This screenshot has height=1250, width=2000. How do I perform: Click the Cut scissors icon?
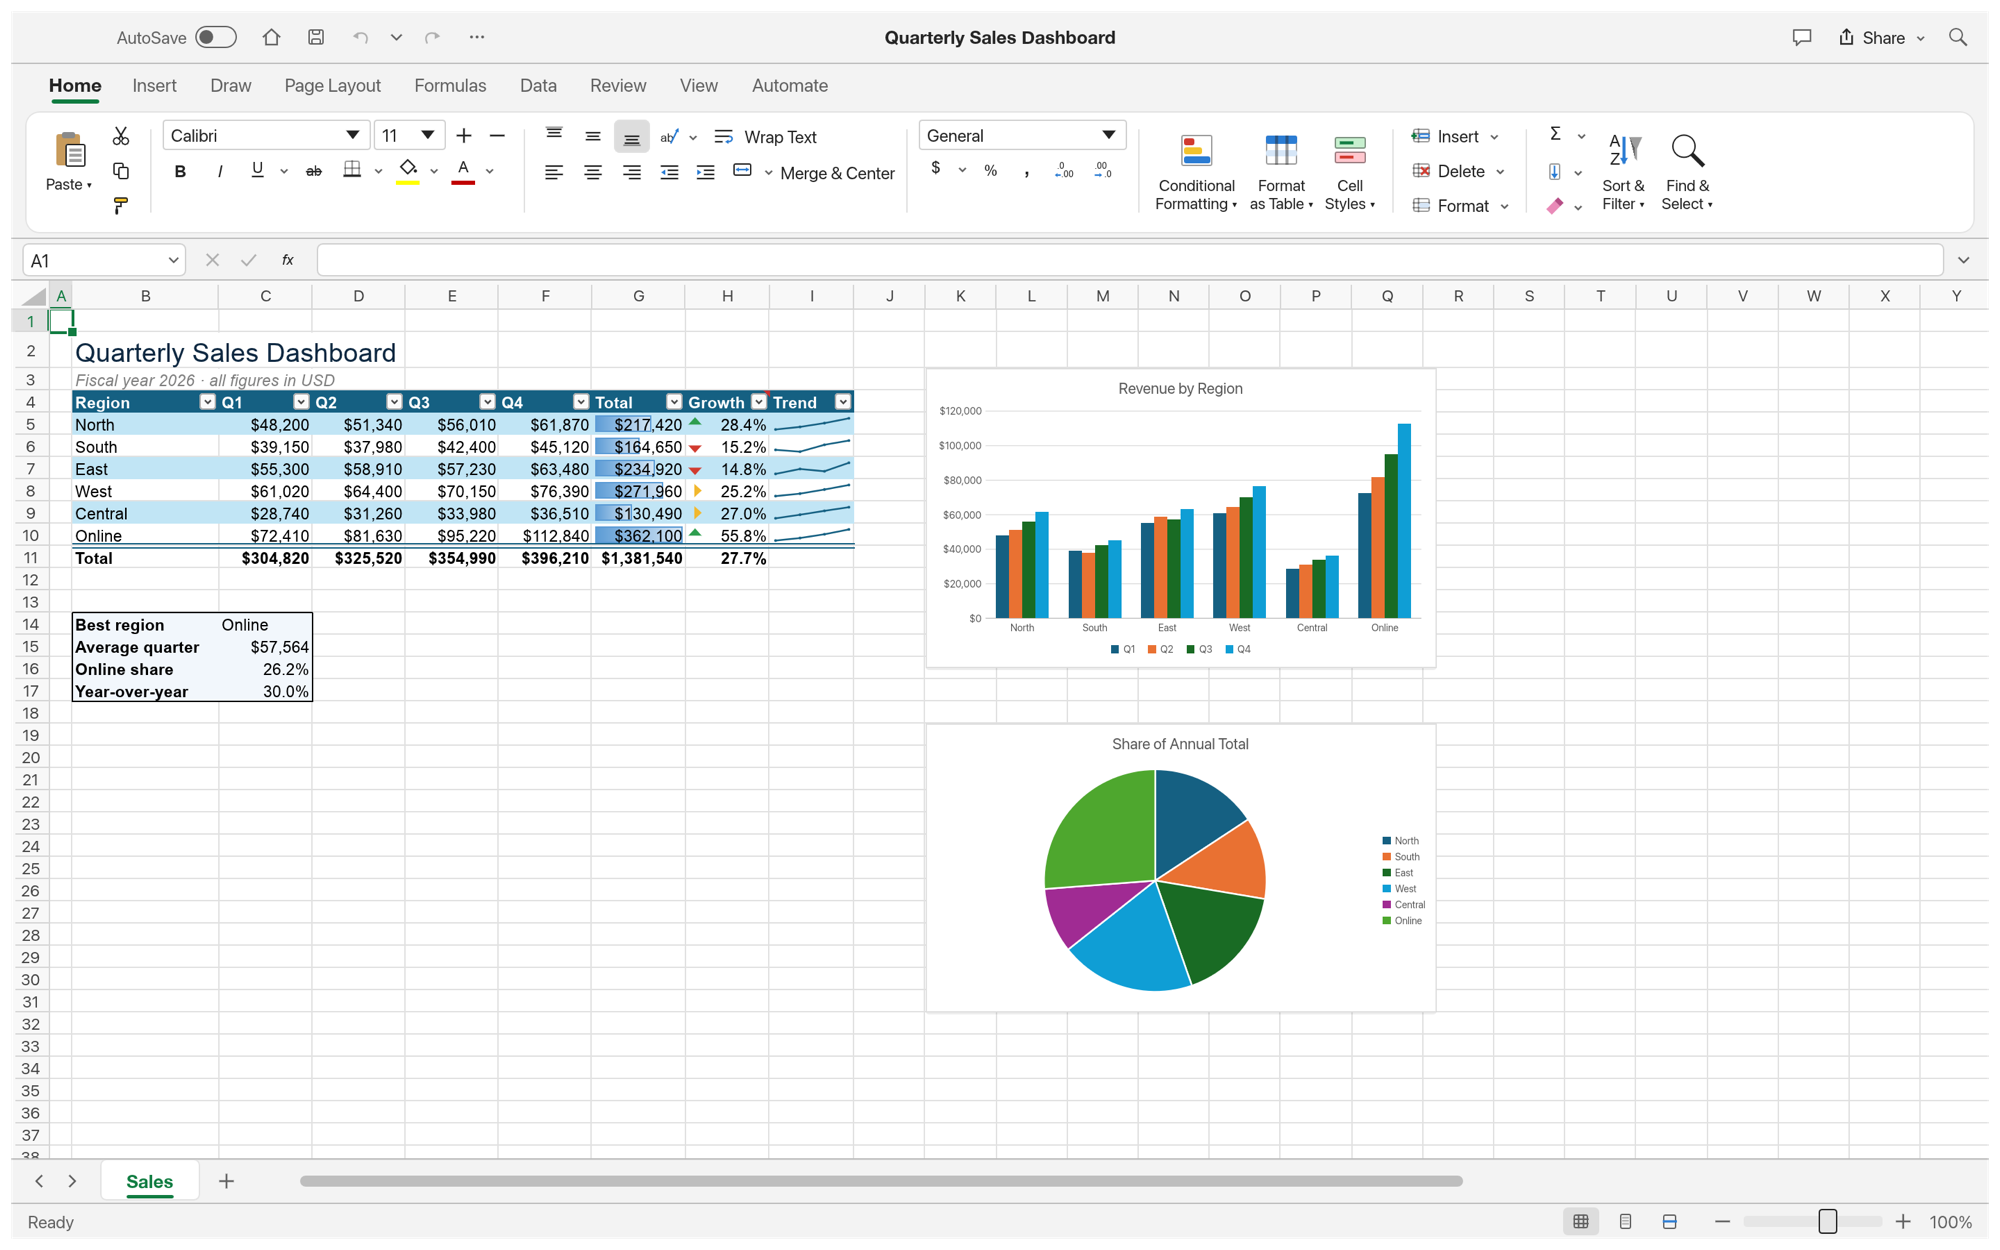click(121, 136)
